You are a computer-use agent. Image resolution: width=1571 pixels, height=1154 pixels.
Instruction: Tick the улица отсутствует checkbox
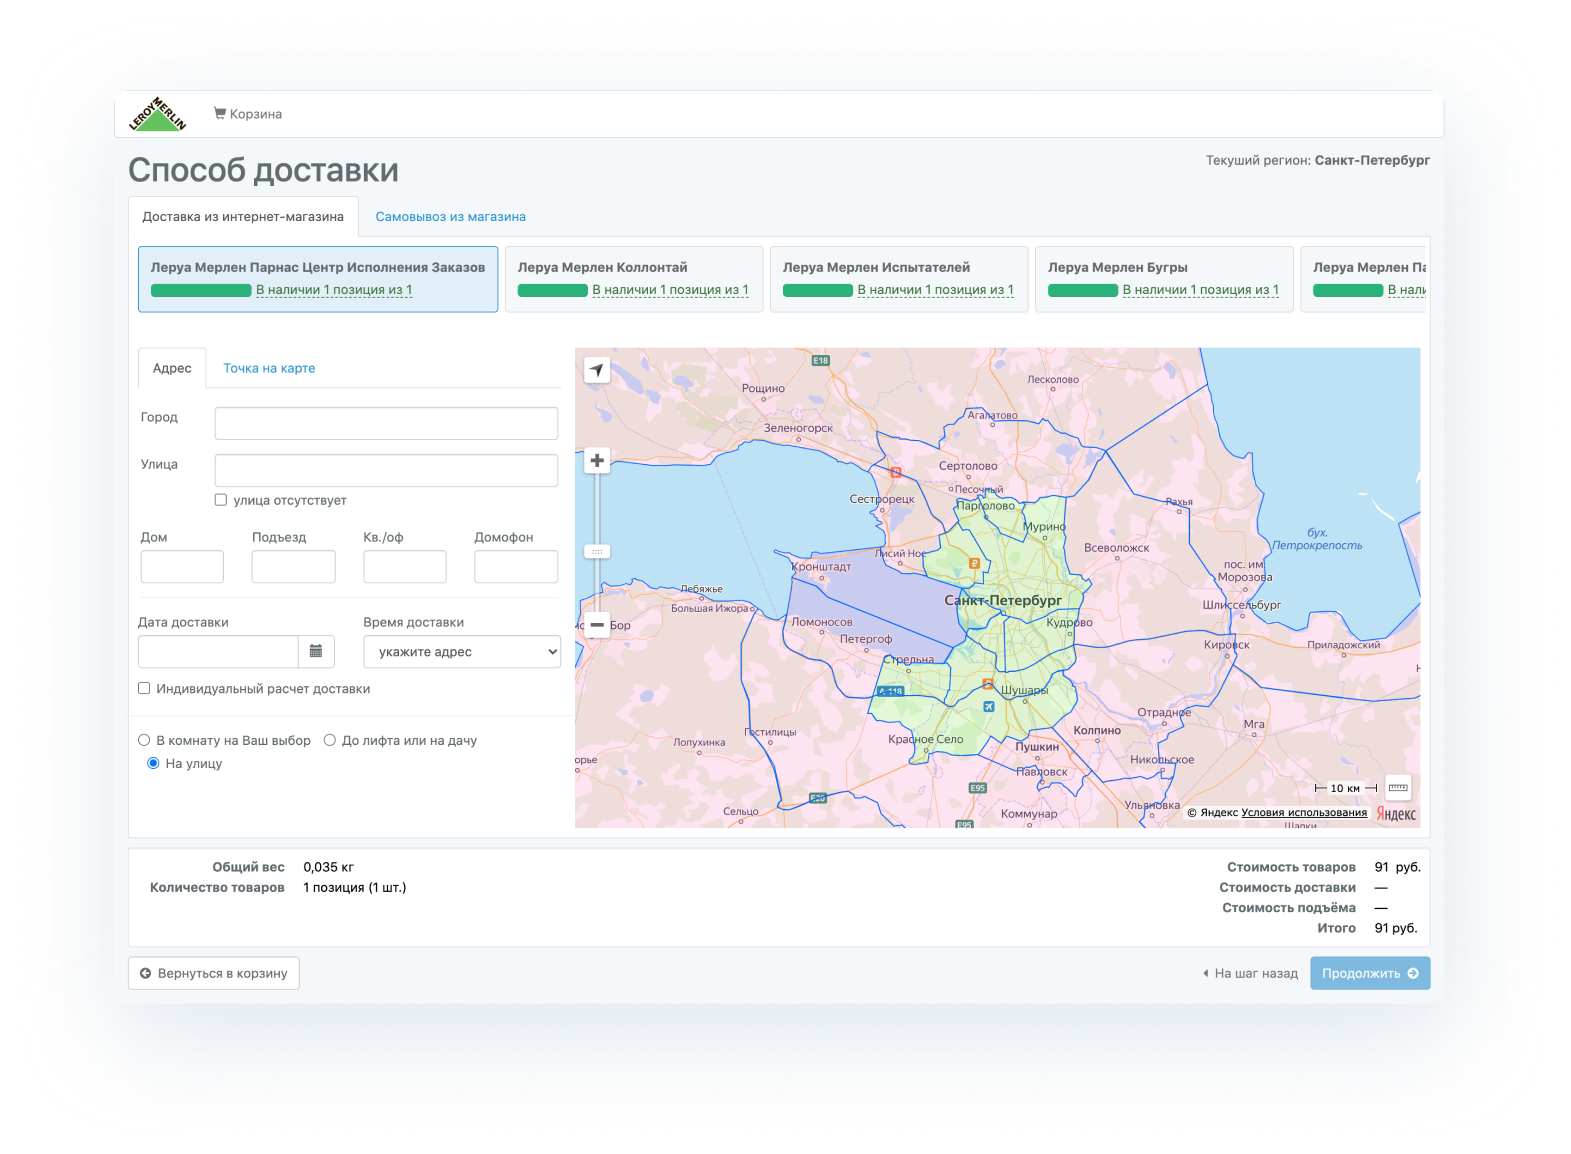pyautogui.click(x=221, y=500)
